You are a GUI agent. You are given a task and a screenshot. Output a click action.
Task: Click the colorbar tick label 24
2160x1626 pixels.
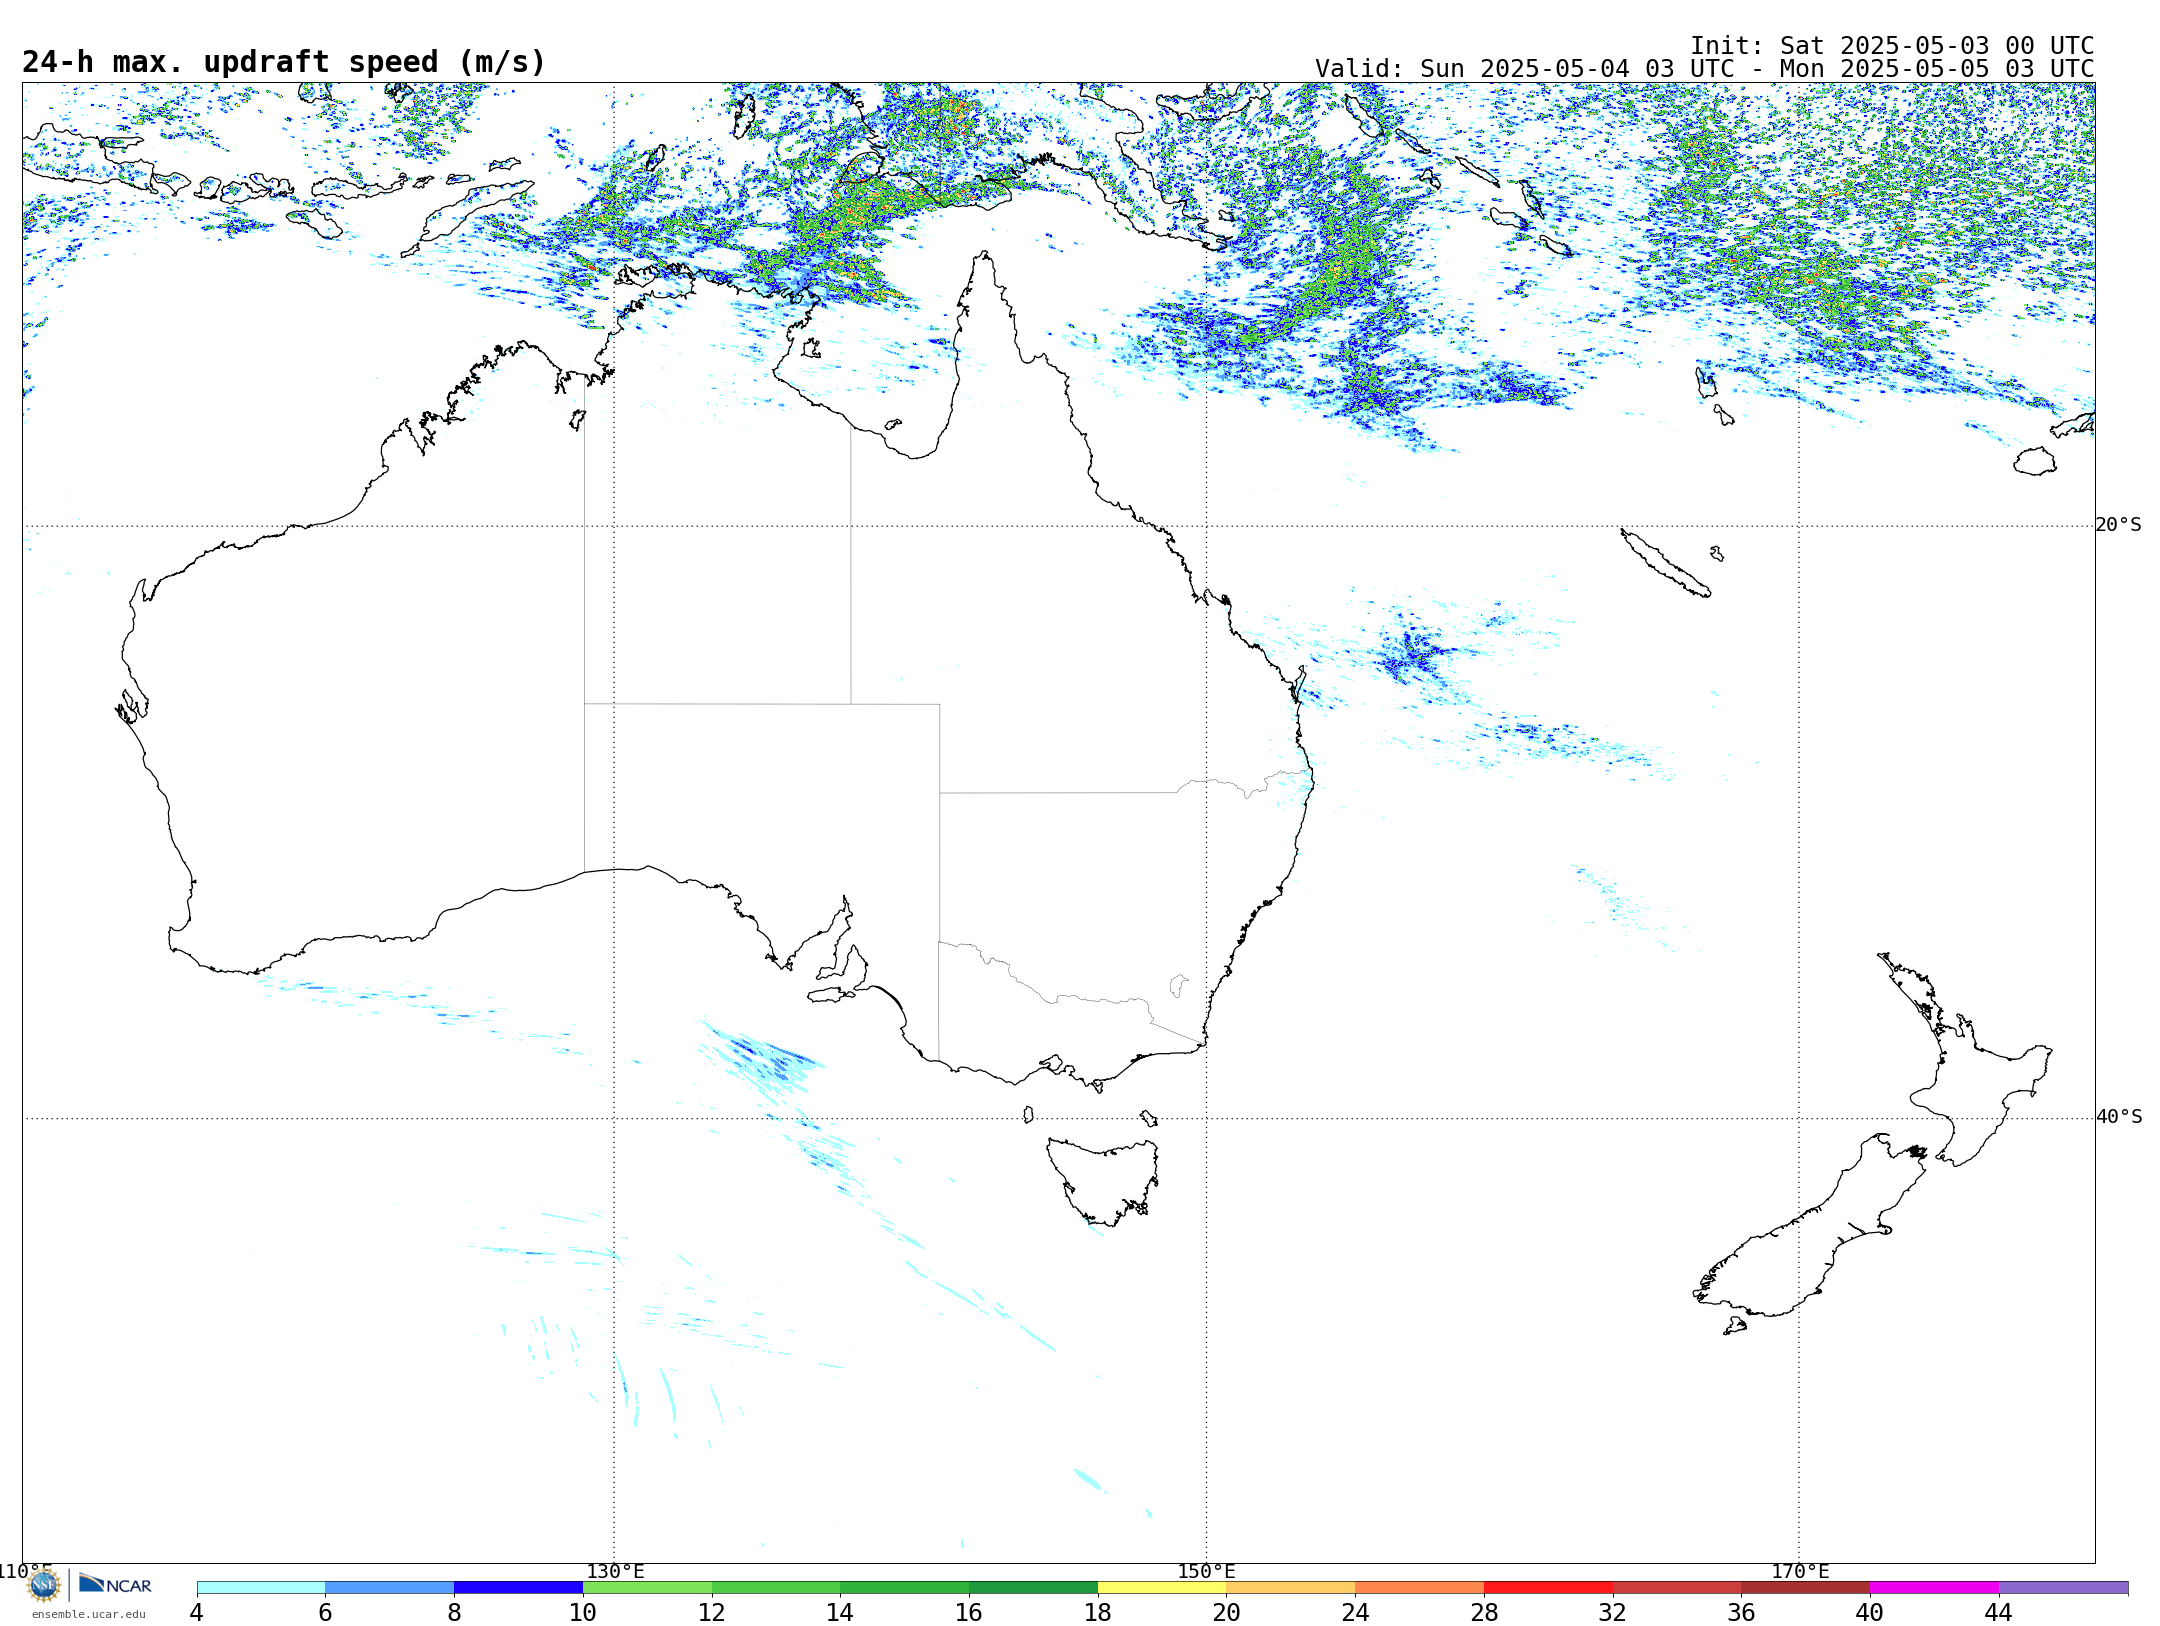[1355, 1613]
